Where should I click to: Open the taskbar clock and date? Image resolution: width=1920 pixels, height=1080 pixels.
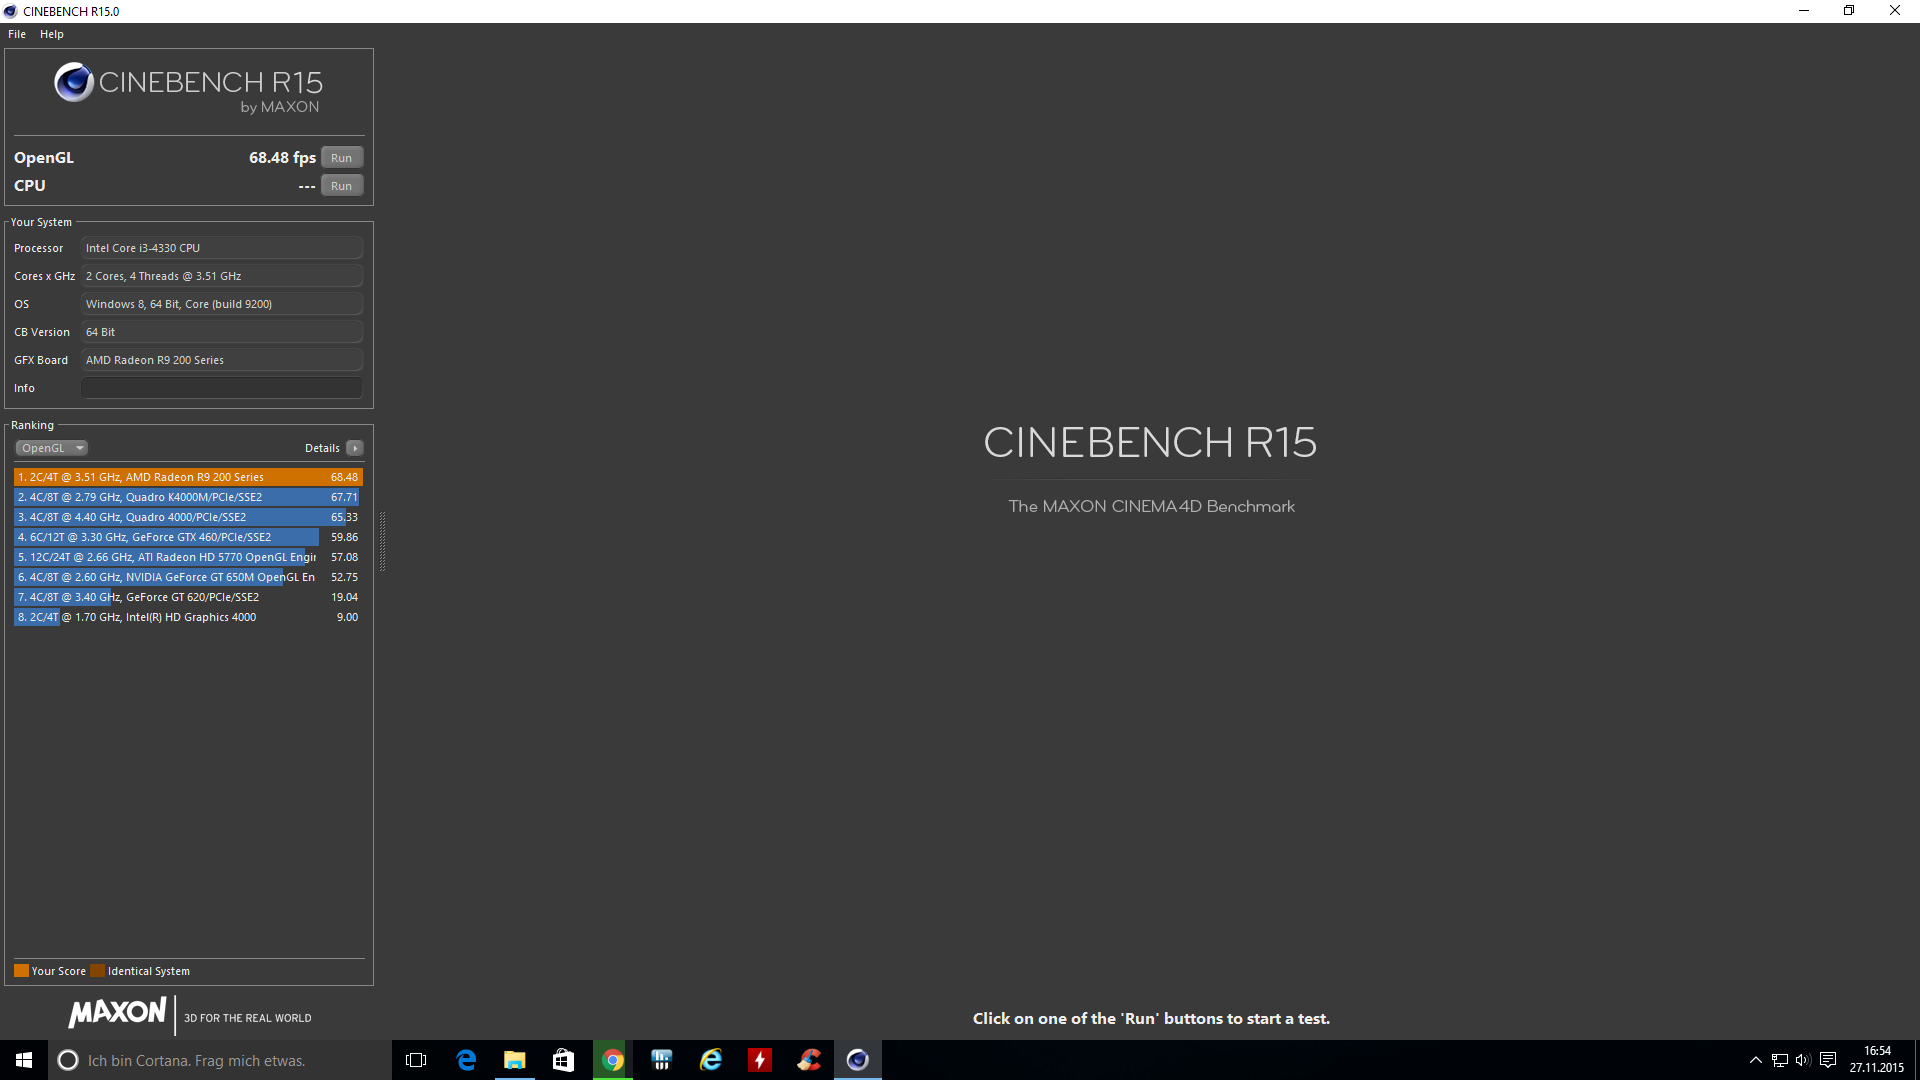tap(1877, 1060)
